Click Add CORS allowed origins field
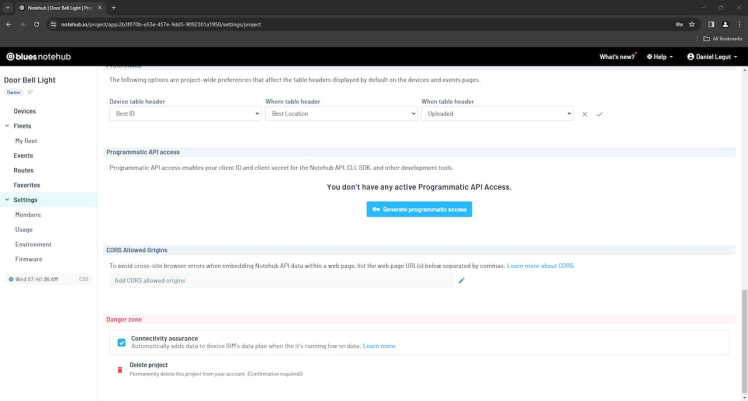 click(281, 280)
